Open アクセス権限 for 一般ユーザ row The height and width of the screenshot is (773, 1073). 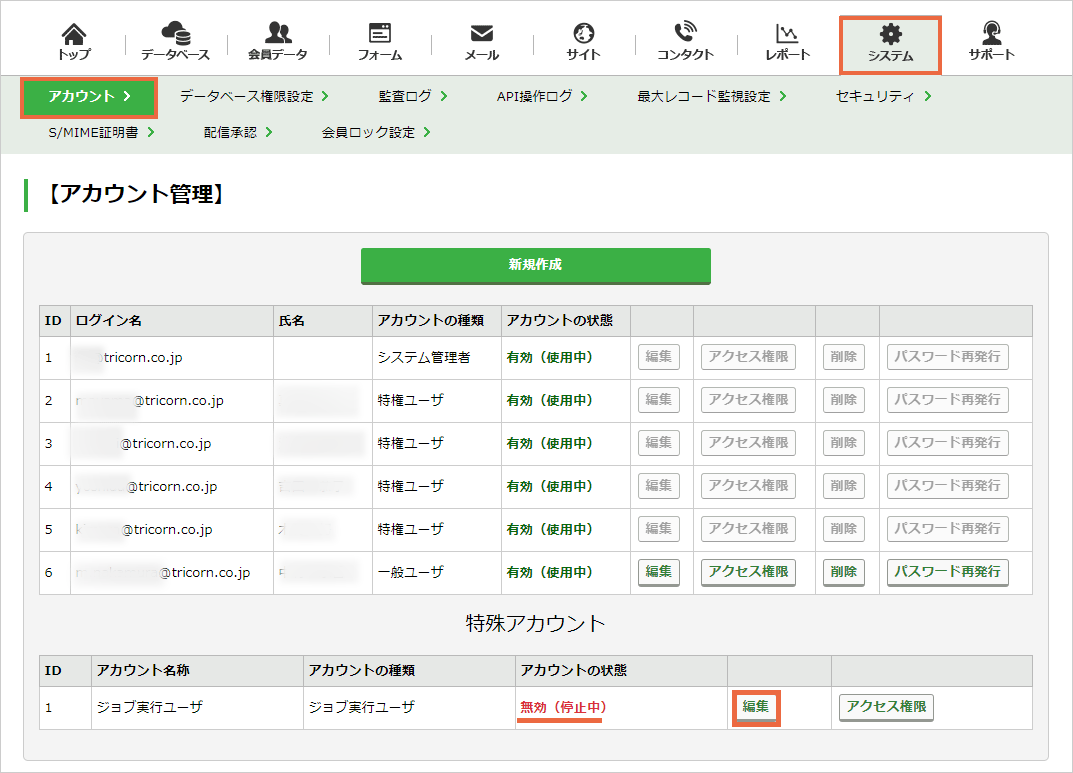click(748, 572)
